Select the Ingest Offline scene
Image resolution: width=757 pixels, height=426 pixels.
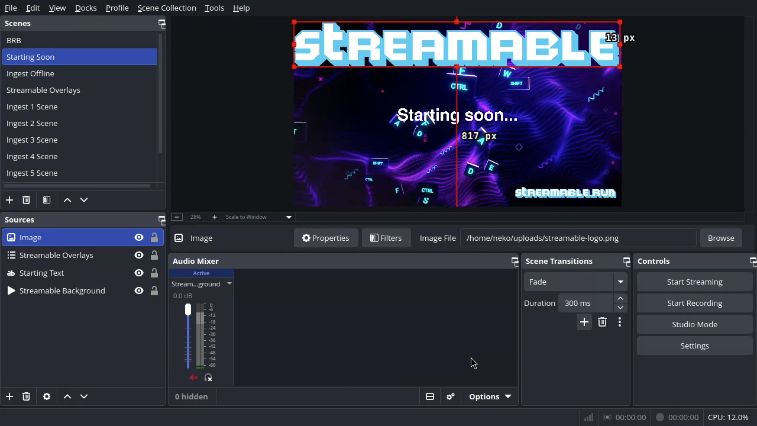80,73
